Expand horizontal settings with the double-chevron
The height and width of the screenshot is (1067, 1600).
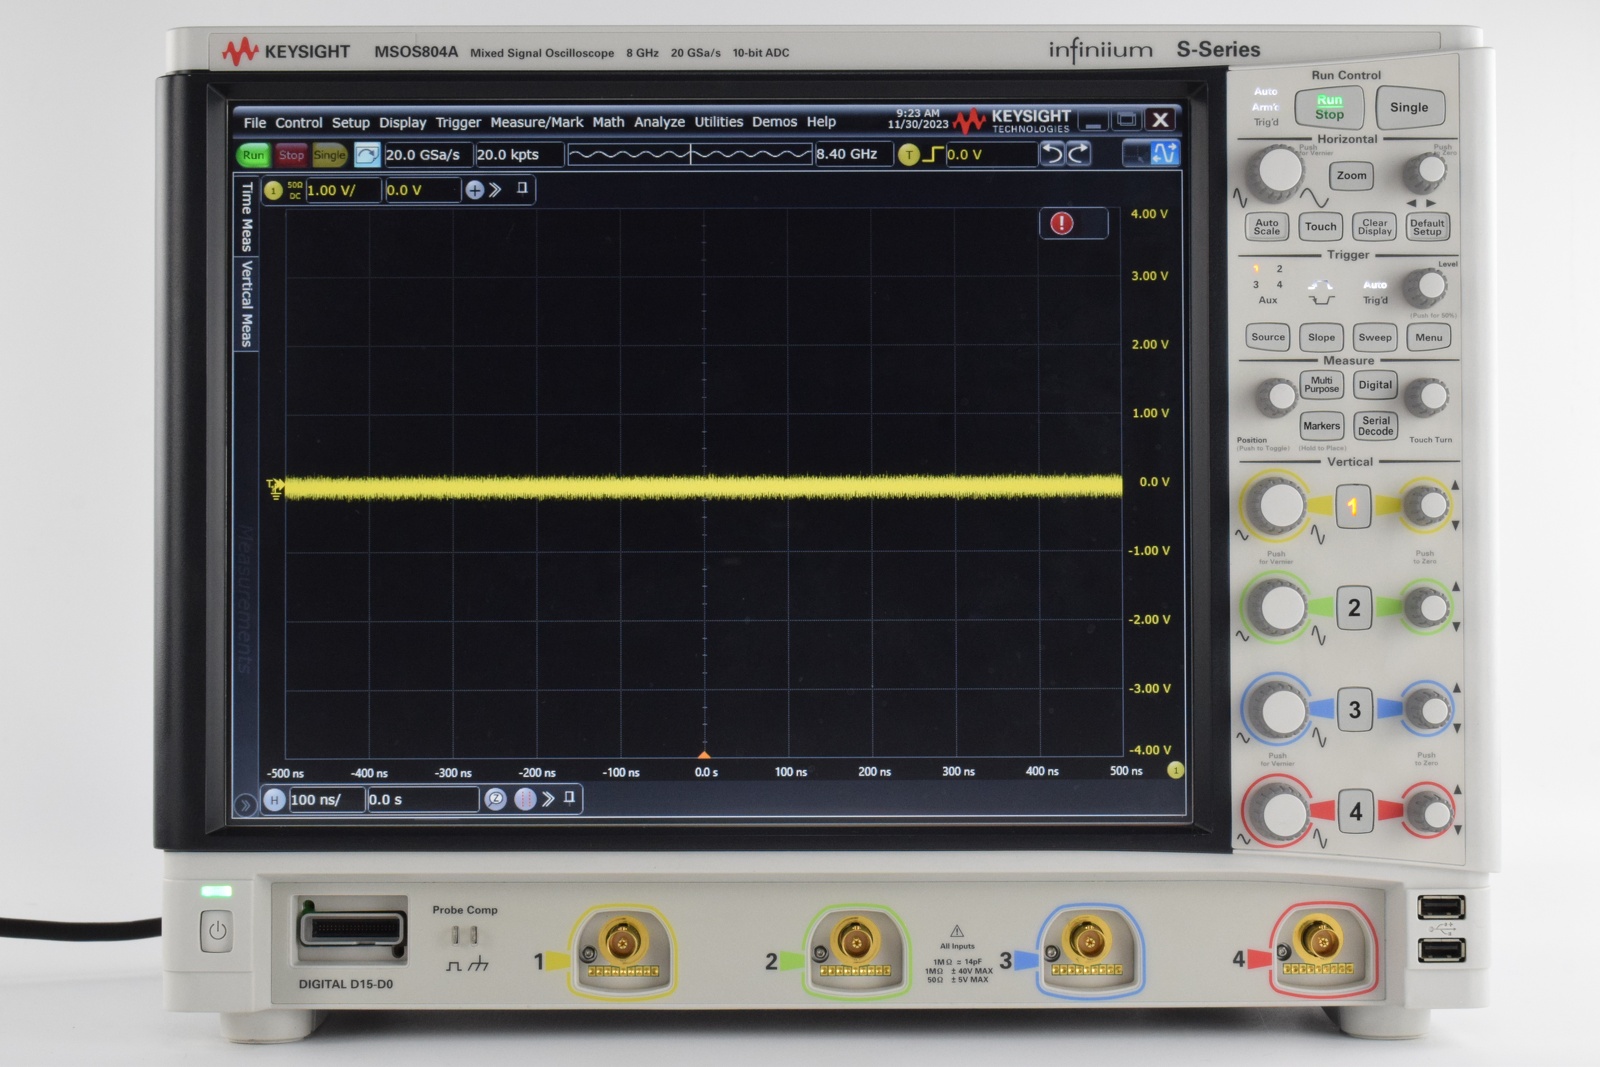click(548, 800)
